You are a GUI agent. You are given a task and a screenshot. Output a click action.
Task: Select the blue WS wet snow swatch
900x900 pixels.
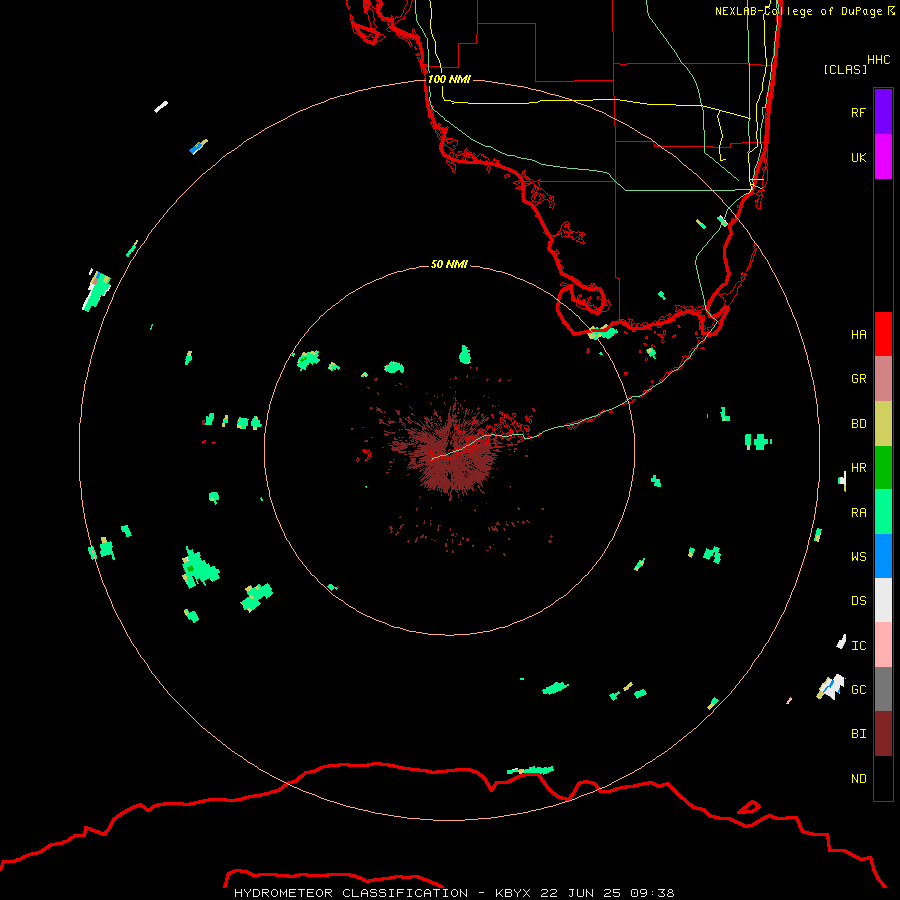883,556
